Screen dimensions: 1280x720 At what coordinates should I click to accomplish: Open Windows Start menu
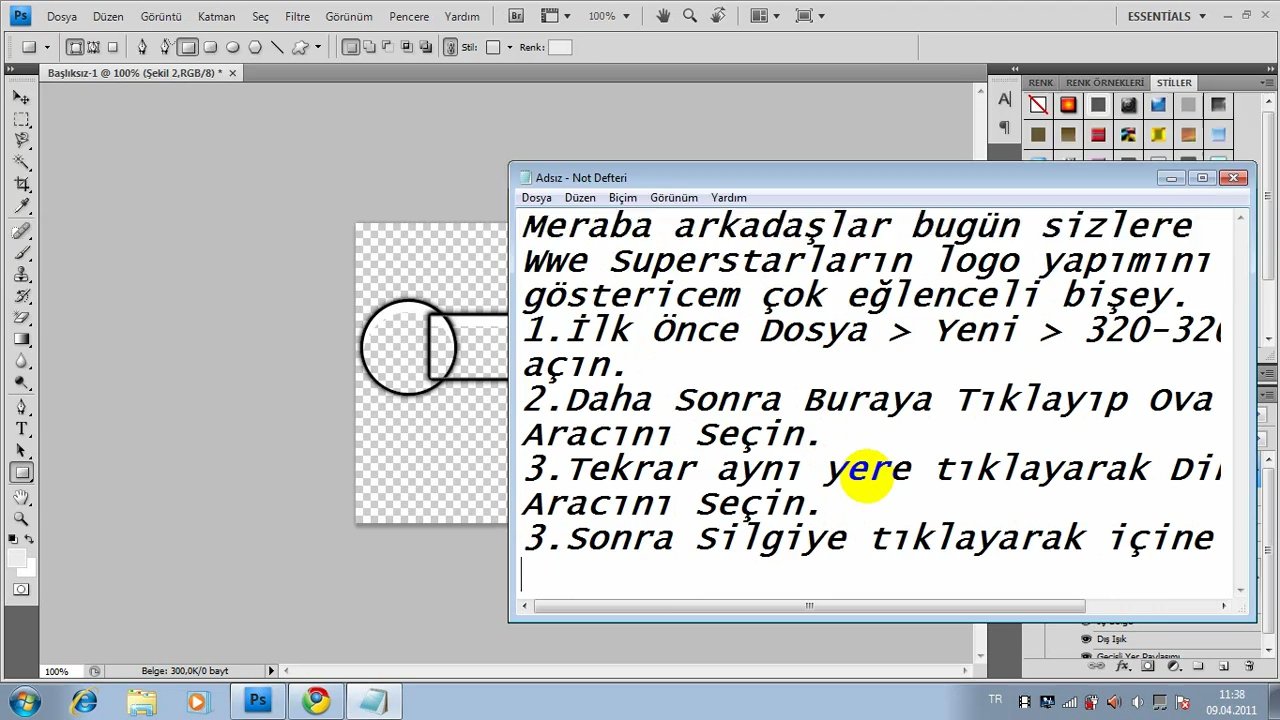pos(24,700)
